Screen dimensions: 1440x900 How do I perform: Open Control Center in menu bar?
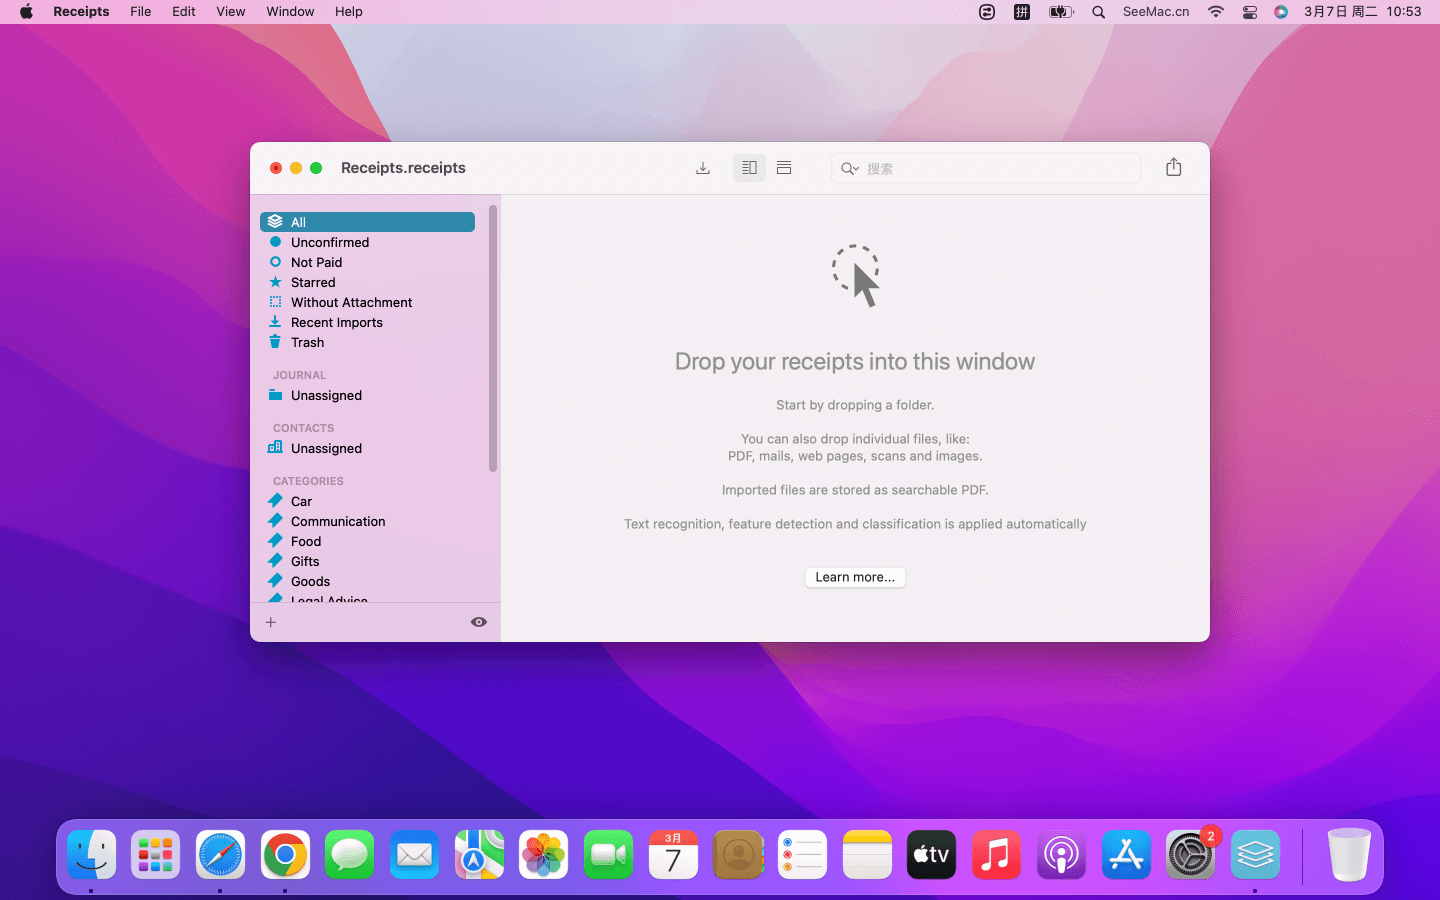(x=1249, y=12)
